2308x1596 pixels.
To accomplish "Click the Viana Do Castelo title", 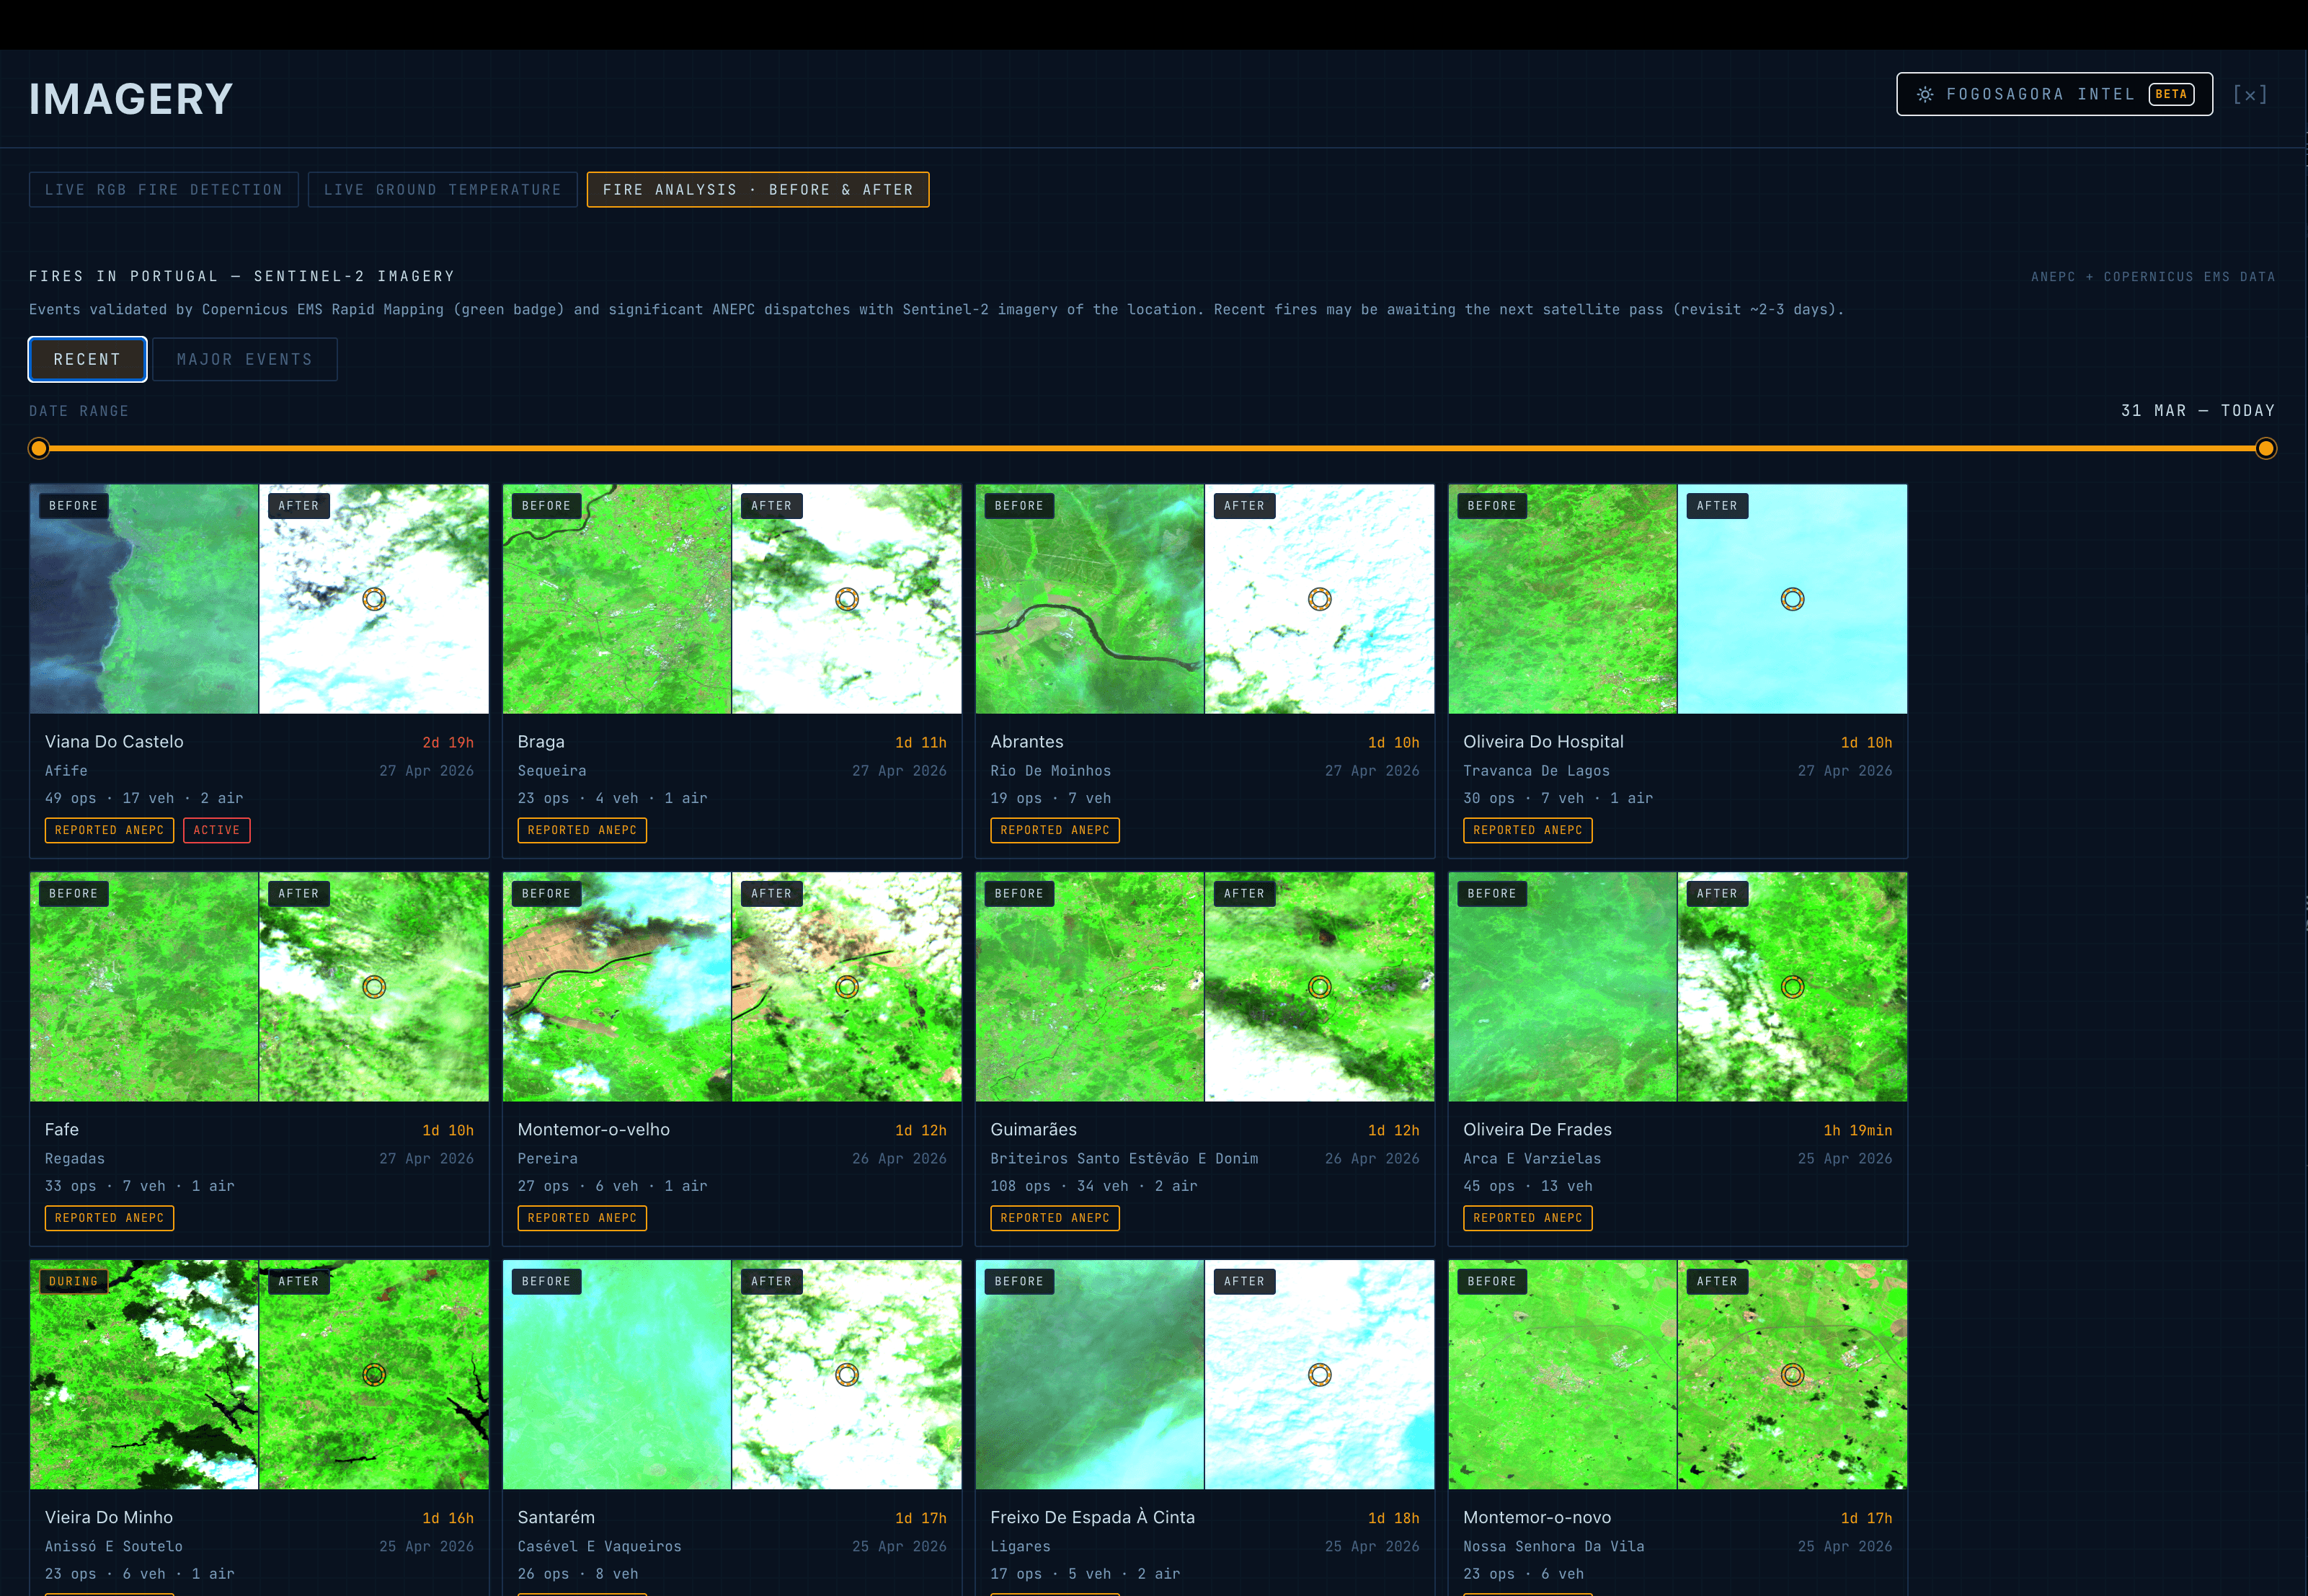I will pyautogui.click(x=114, y=742).
